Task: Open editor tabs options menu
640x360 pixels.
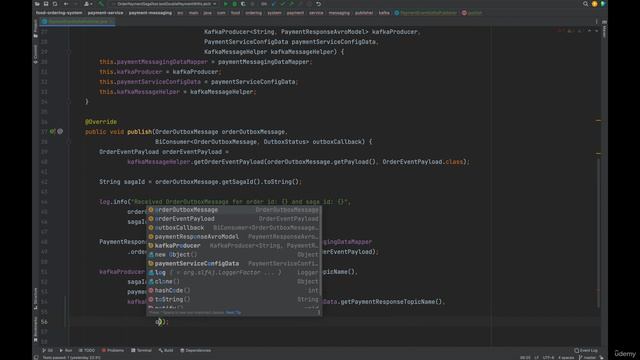Action: click(596, 22)
